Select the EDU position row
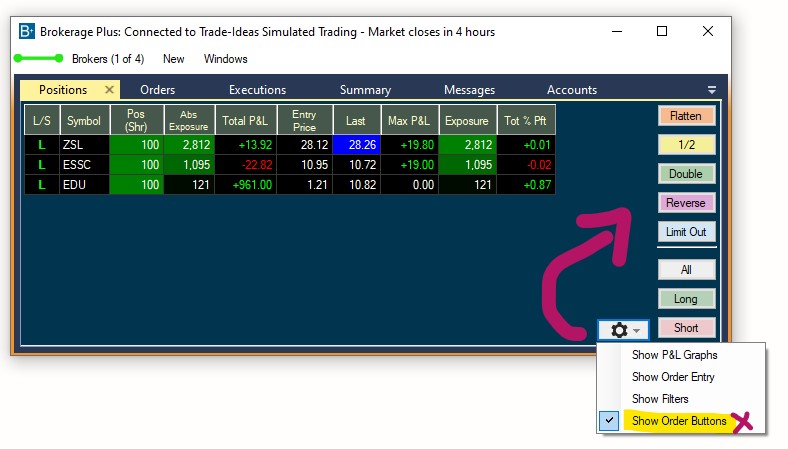 point(83,185)
